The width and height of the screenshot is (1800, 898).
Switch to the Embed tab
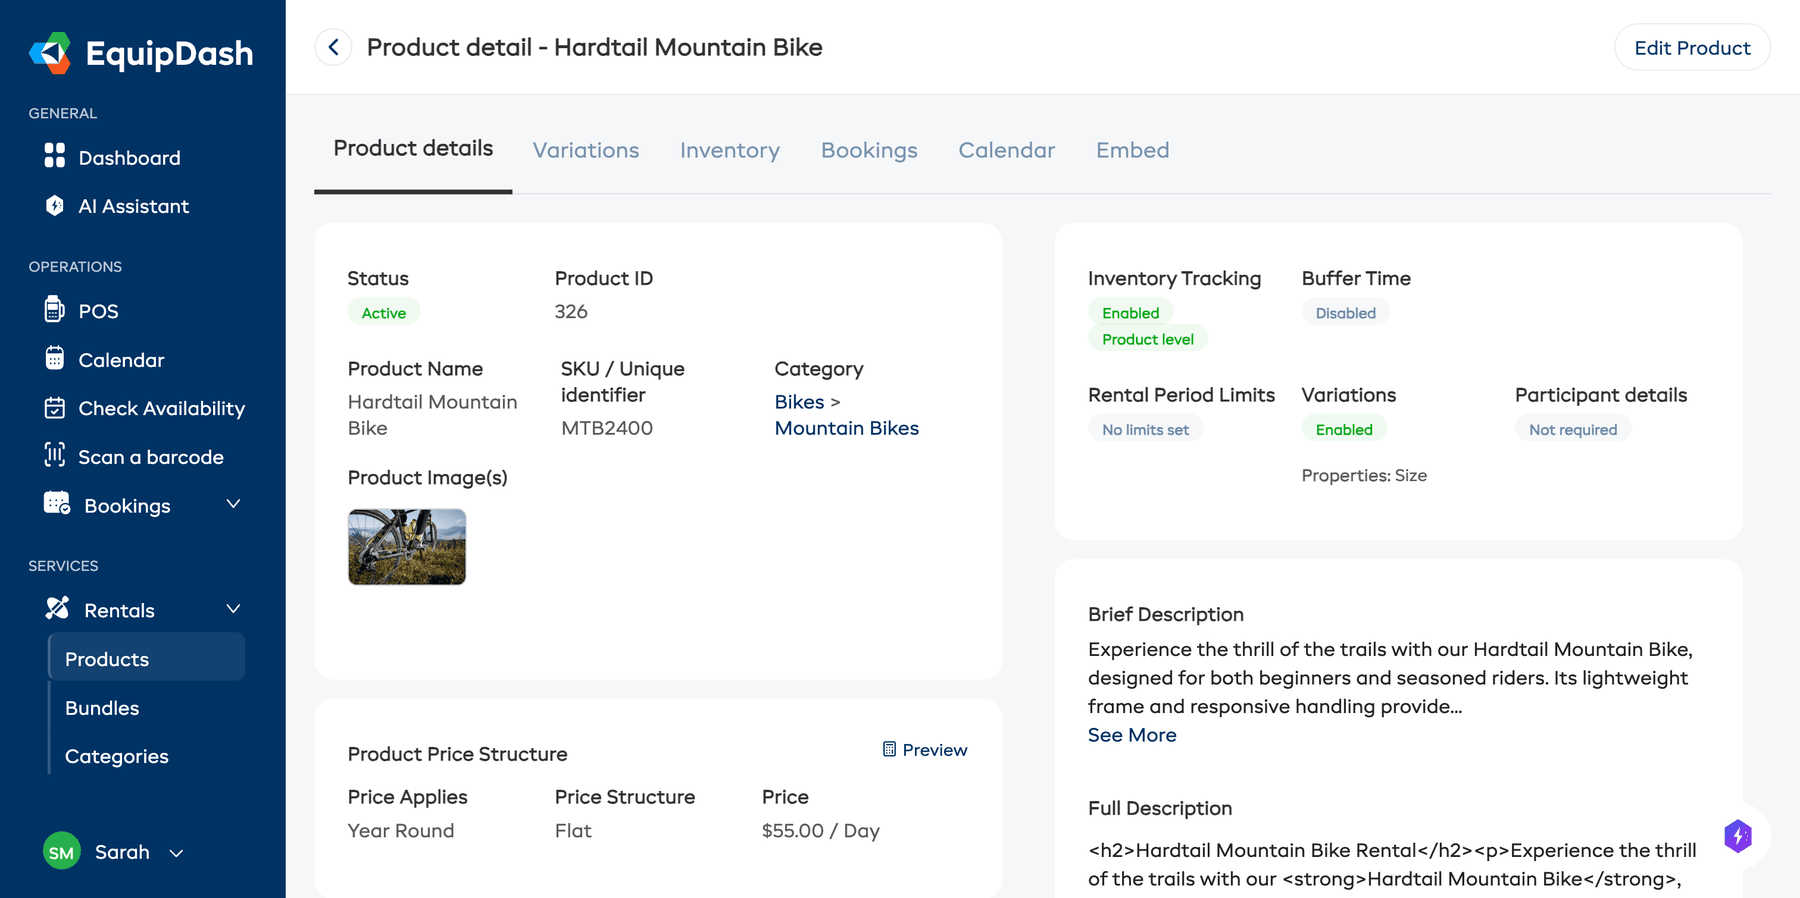click(x=1133, y=150)
